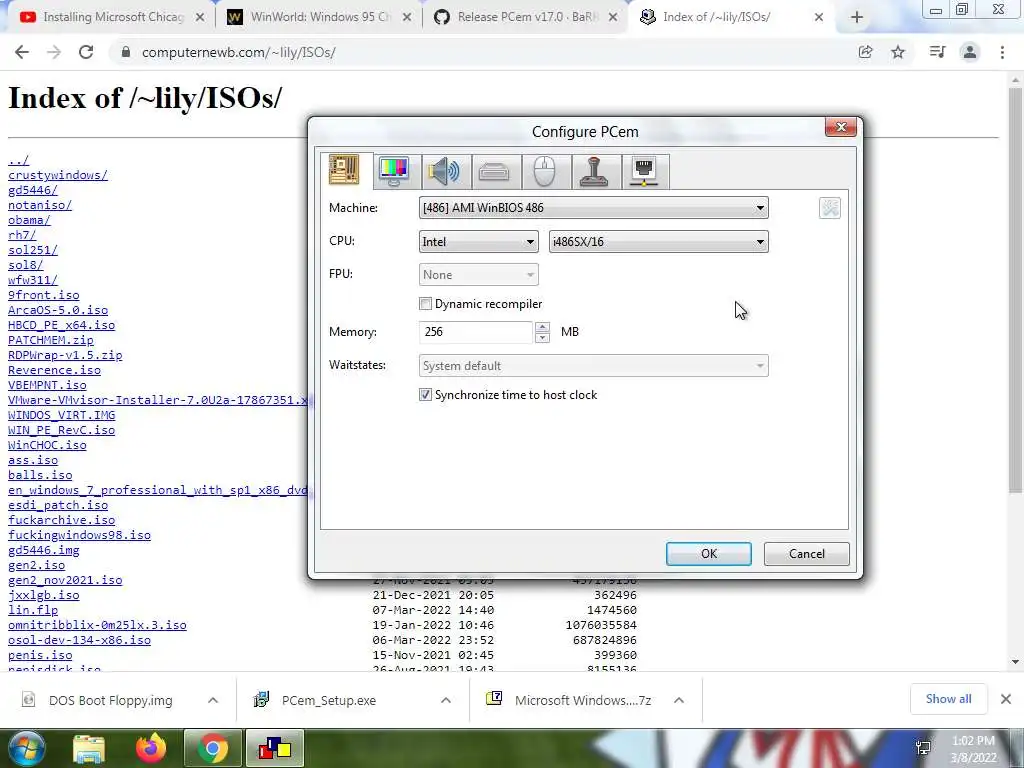
Task: Open the FPU dropdown set to None
Action: click(x=479, y=275)
